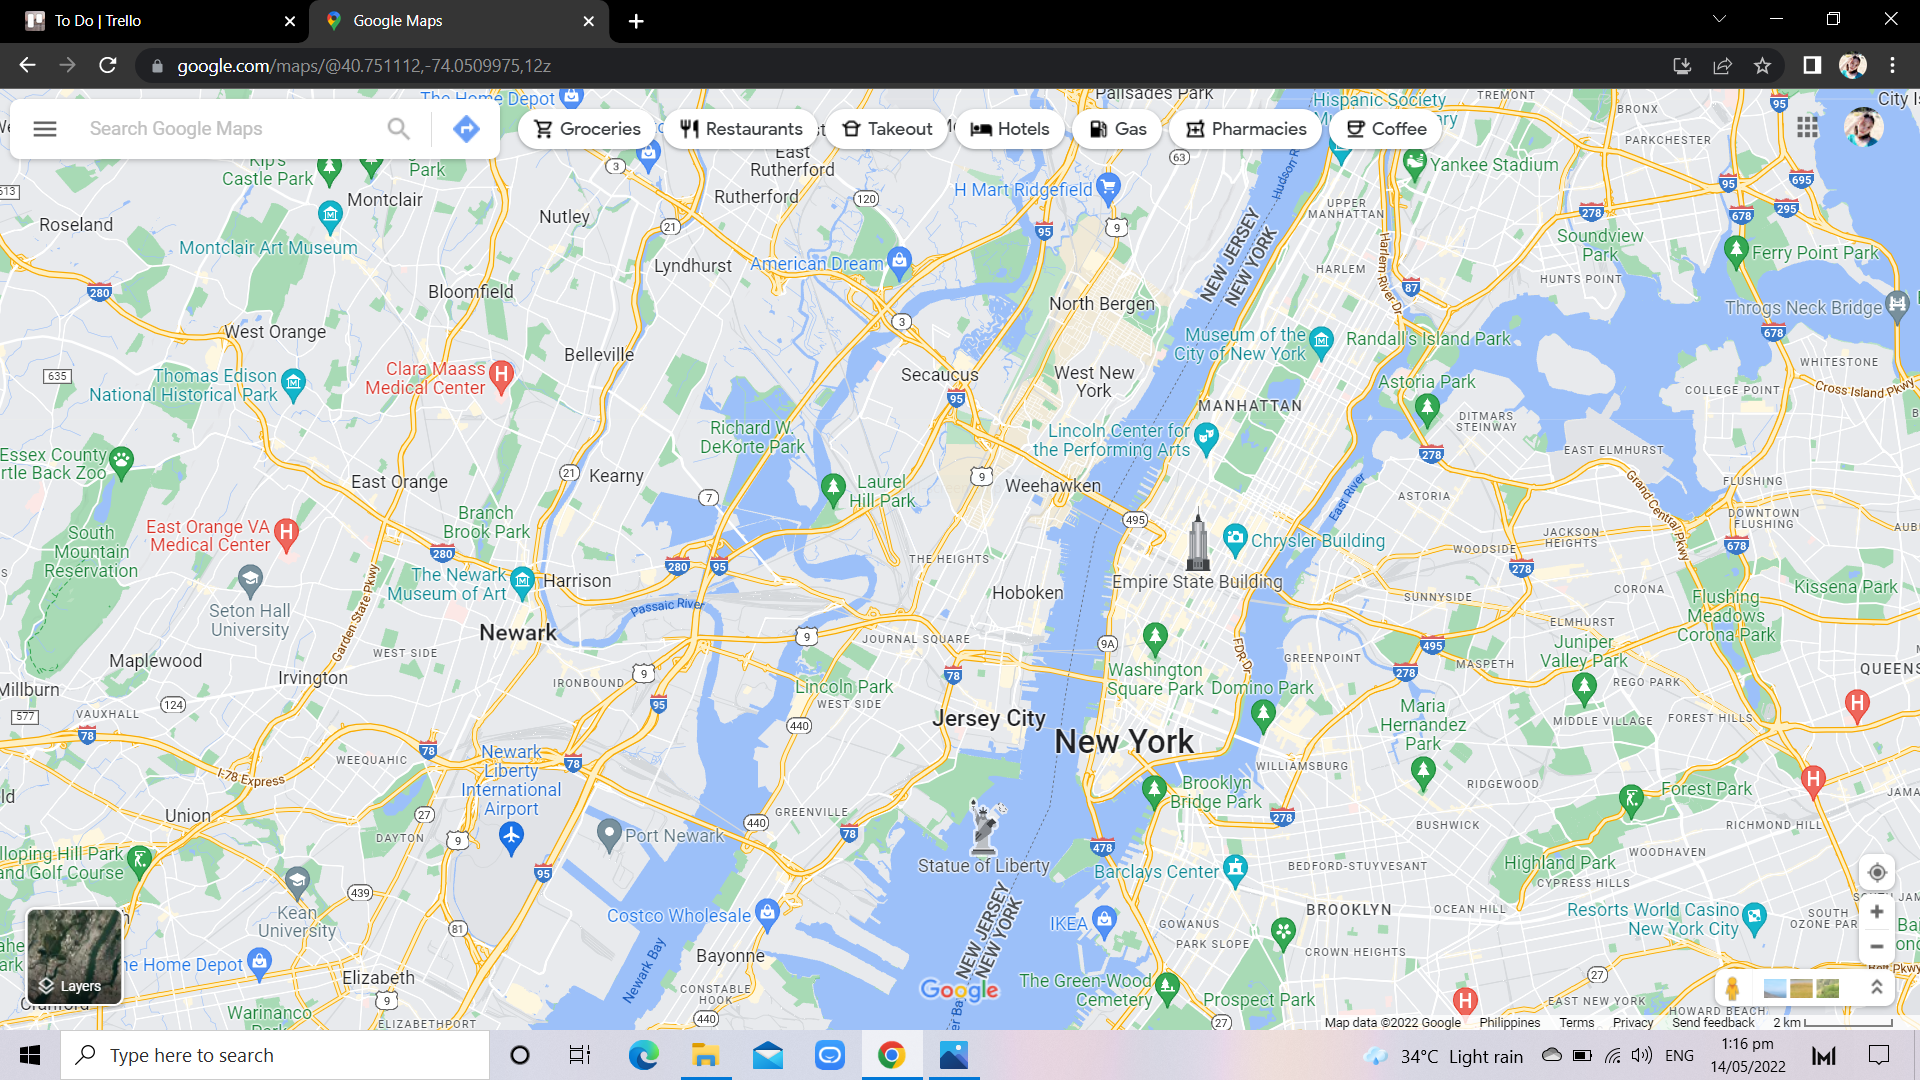The height and width of the screenshot is (1080, 1920).
Task: Toggle the 2 km map scale
Action: click(1833, 1022)
